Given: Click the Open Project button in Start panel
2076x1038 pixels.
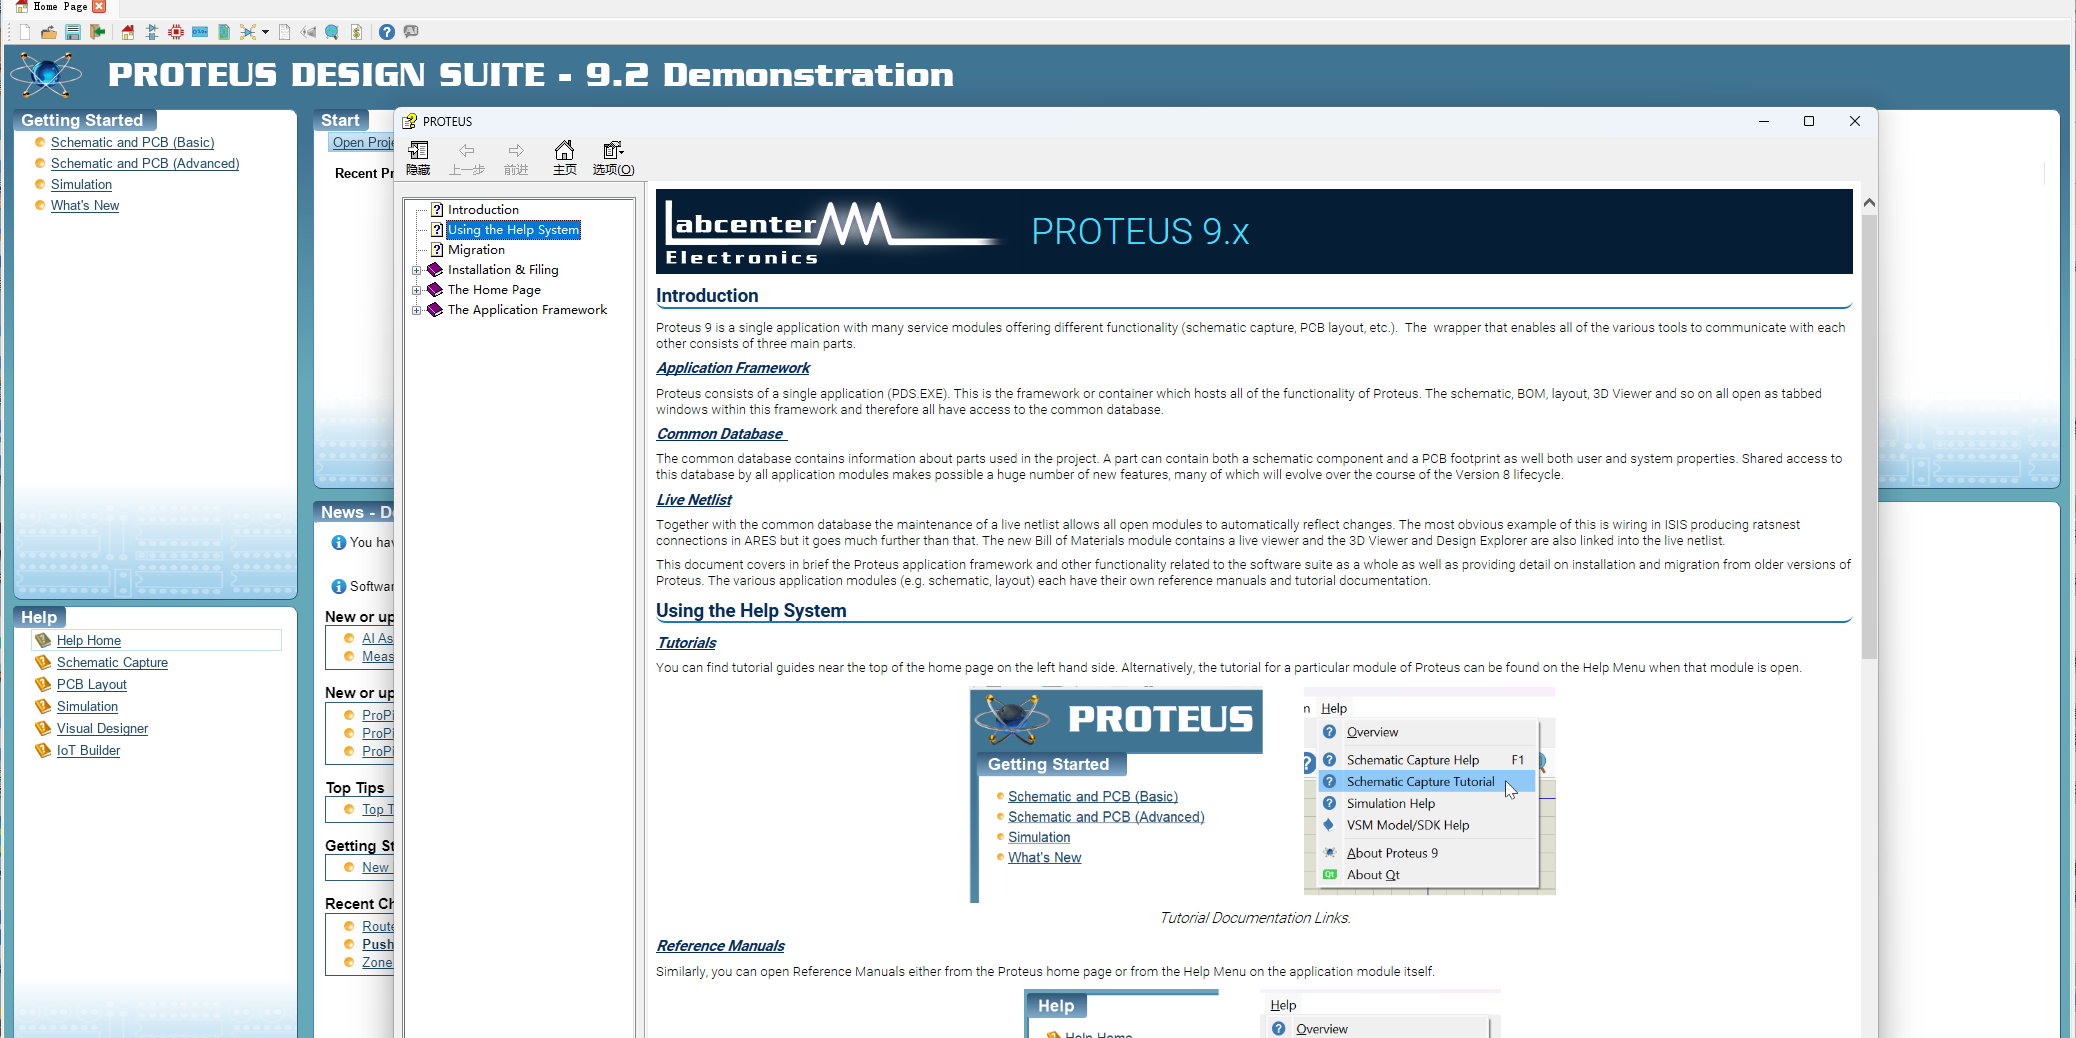Looking at the screenshot, I should tap(362, 143).
